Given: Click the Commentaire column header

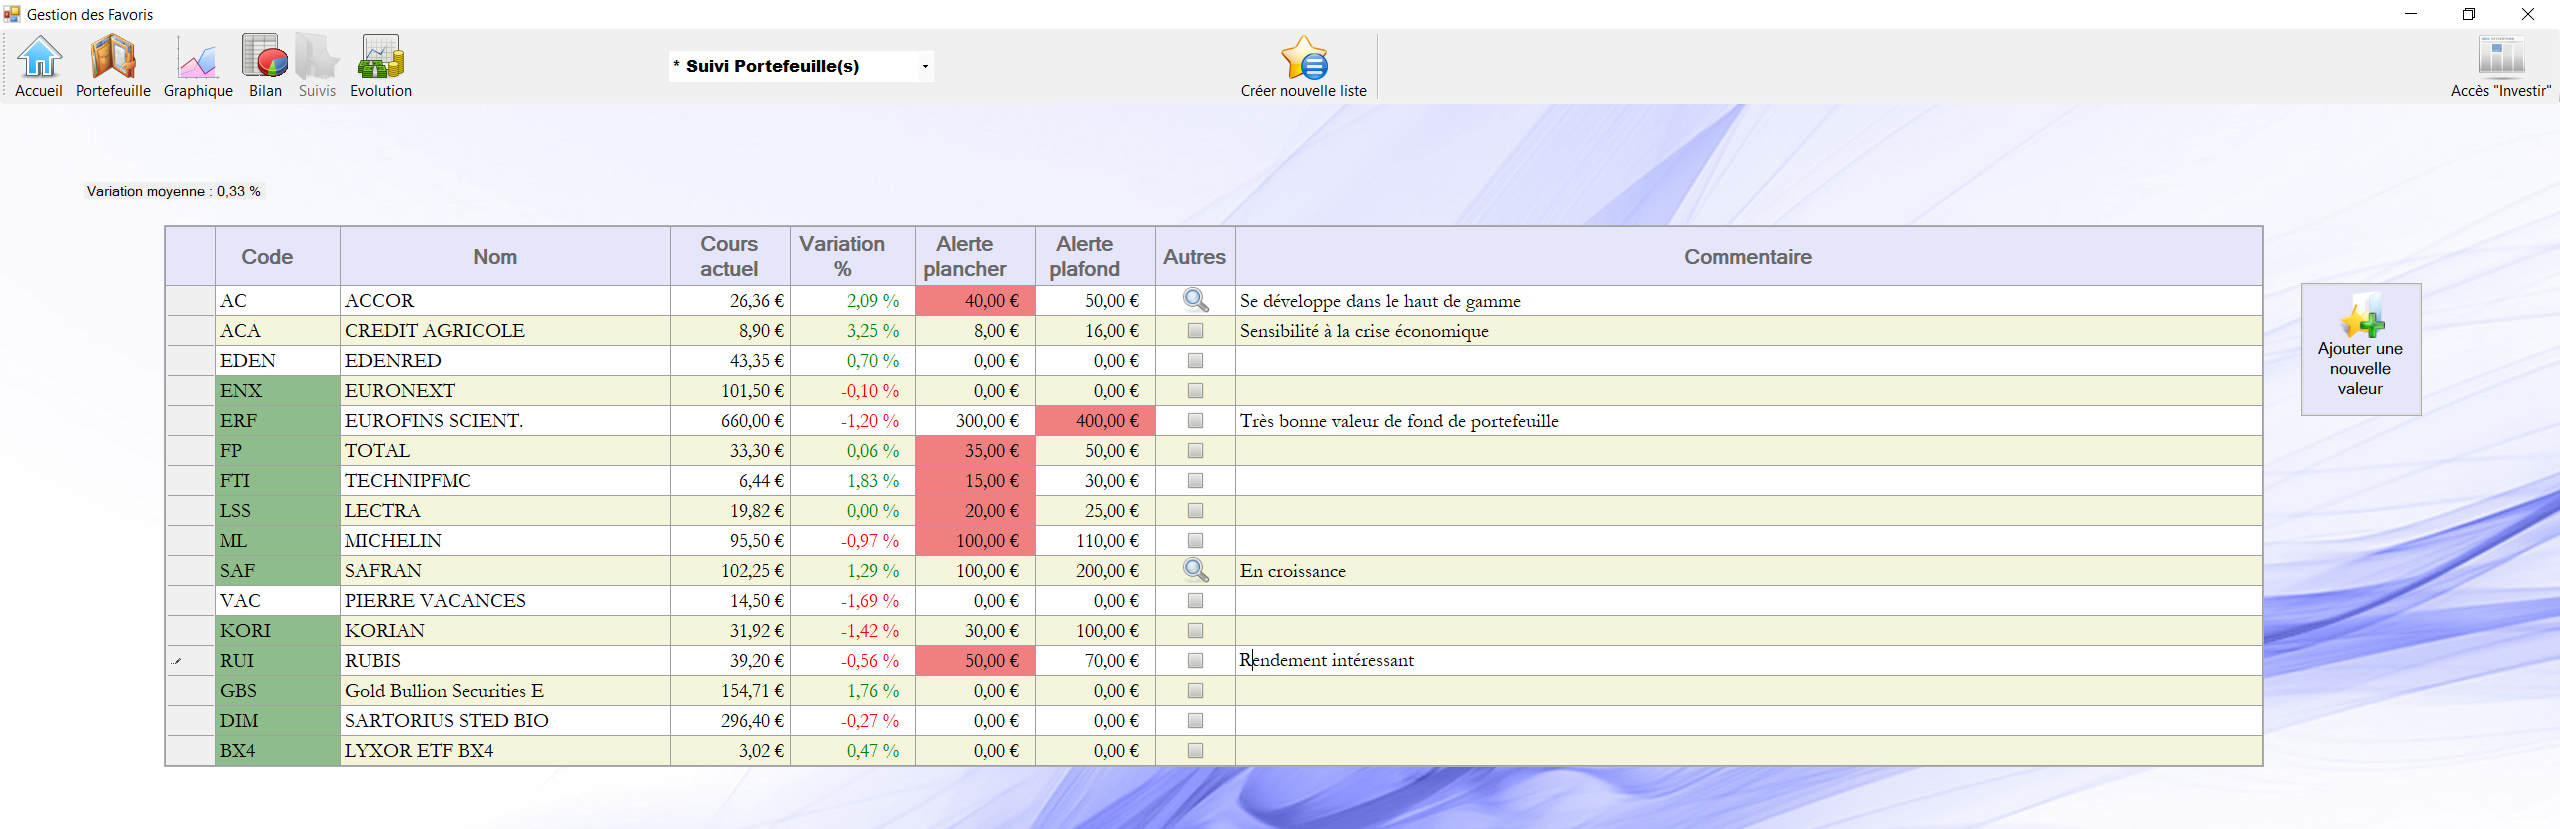Looking at the screenshot, I should (x=1748, y=257).
